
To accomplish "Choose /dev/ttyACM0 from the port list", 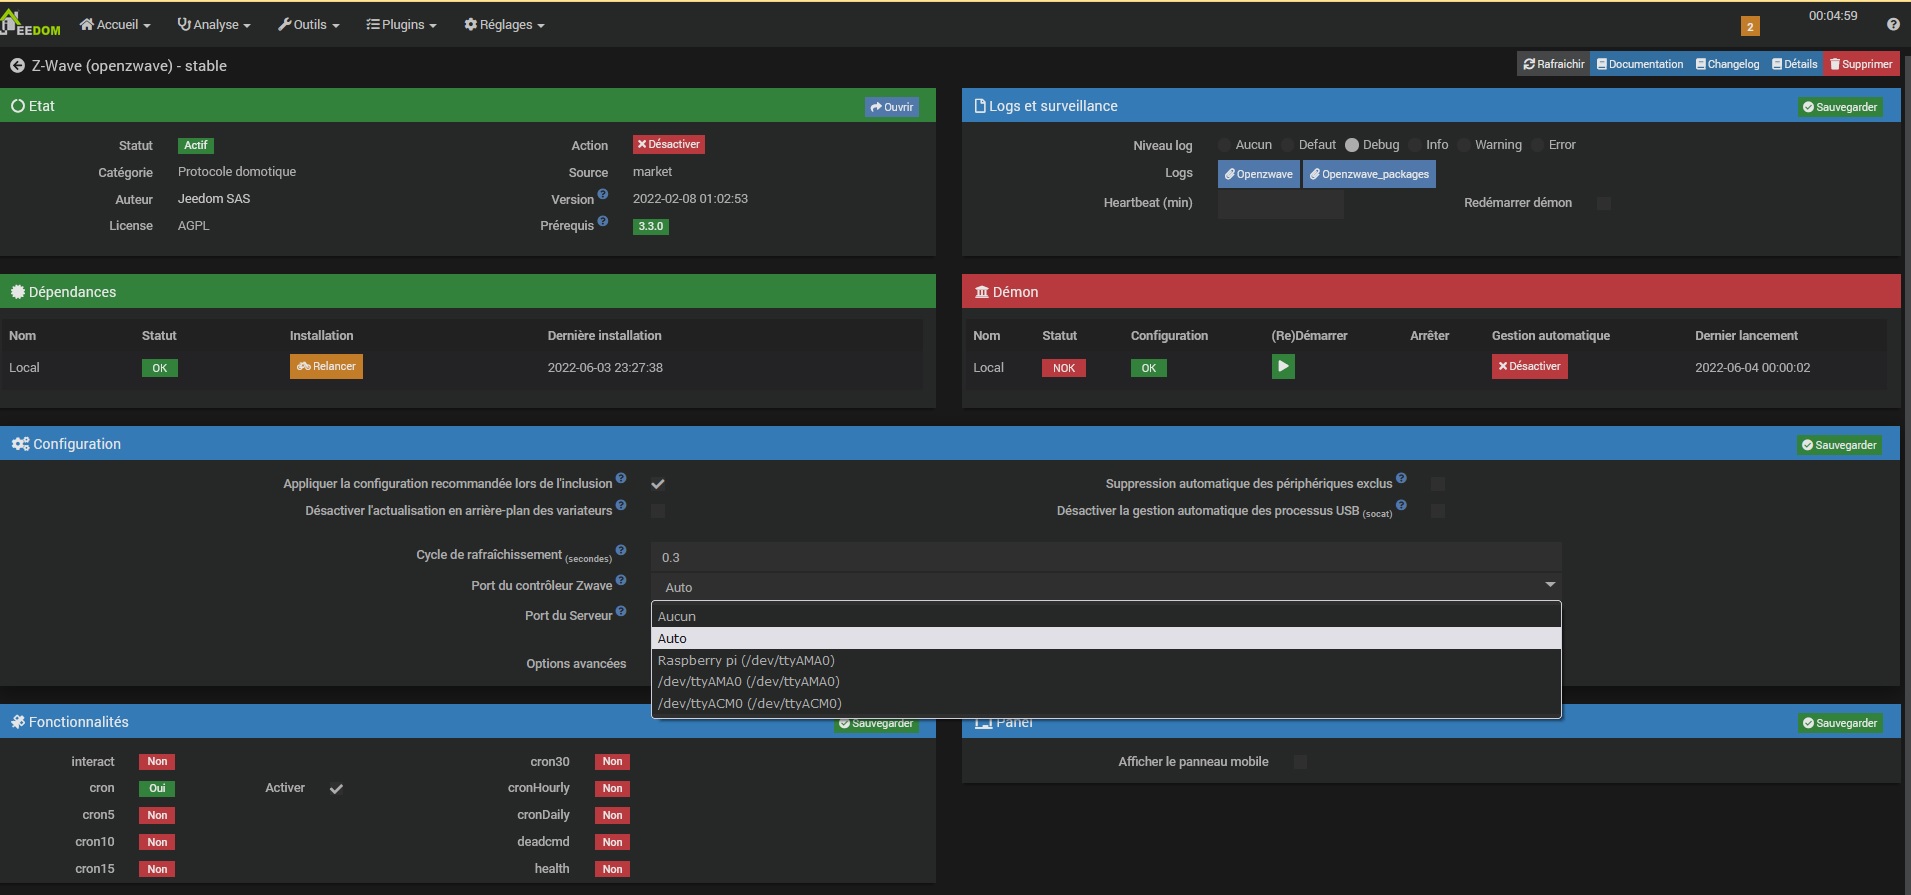I will (750, 703).
